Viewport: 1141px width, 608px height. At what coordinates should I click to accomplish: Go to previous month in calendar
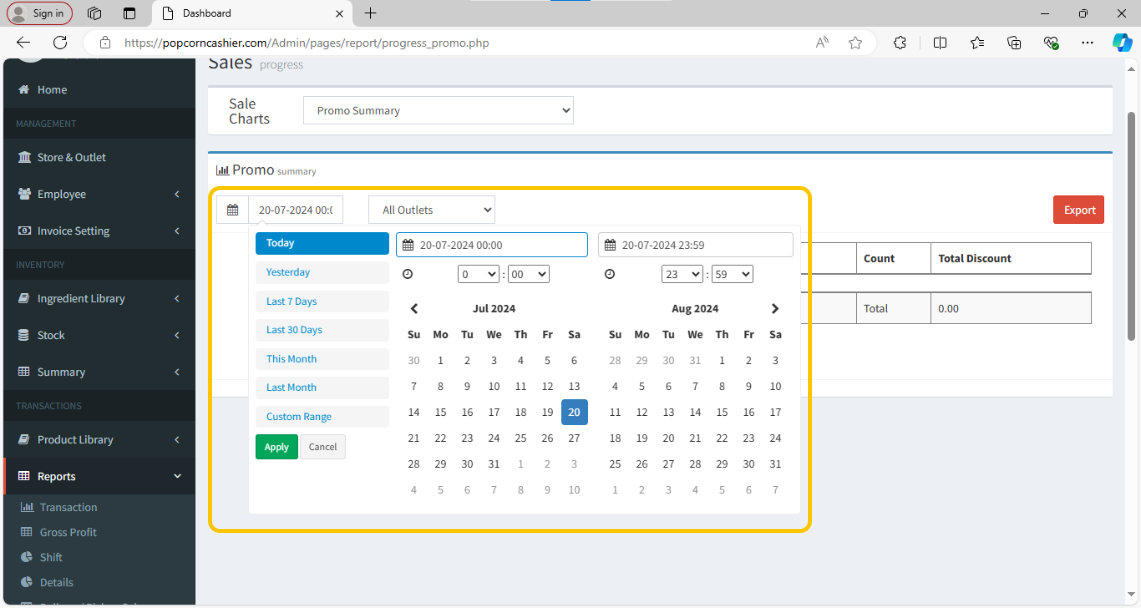414,308
